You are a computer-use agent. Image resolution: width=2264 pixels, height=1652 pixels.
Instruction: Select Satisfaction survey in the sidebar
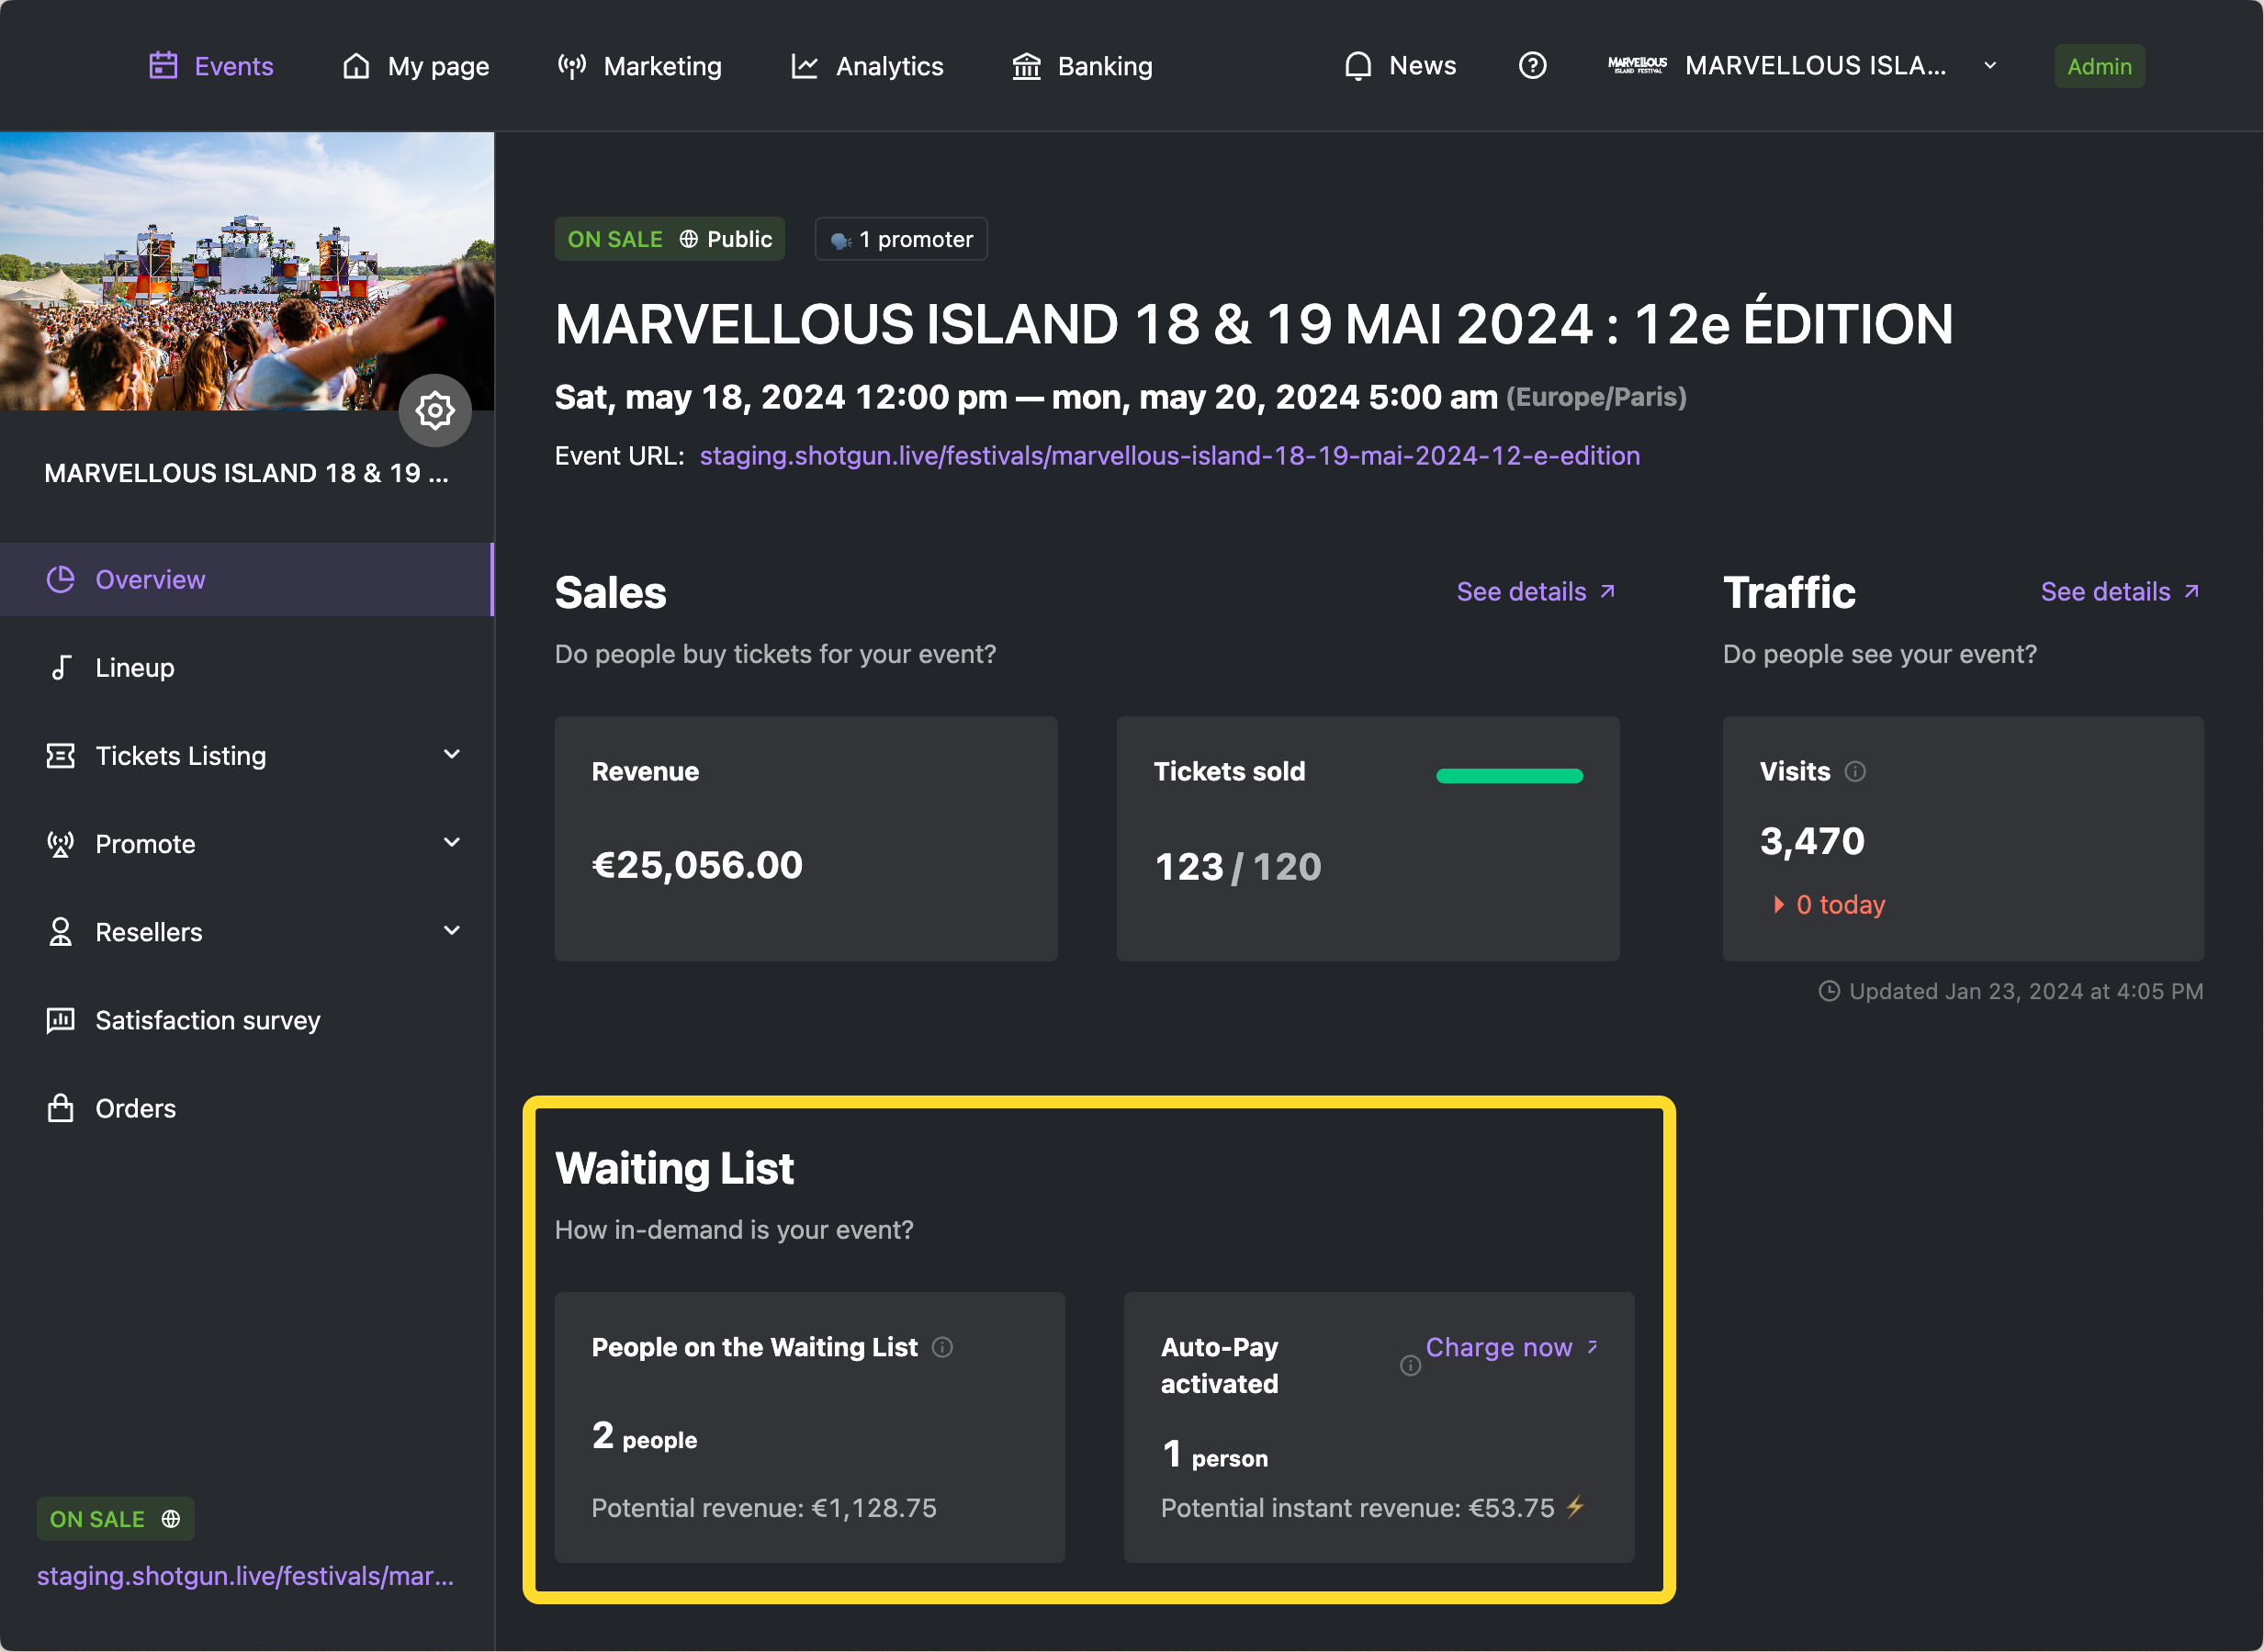[x=247, y=1020]
